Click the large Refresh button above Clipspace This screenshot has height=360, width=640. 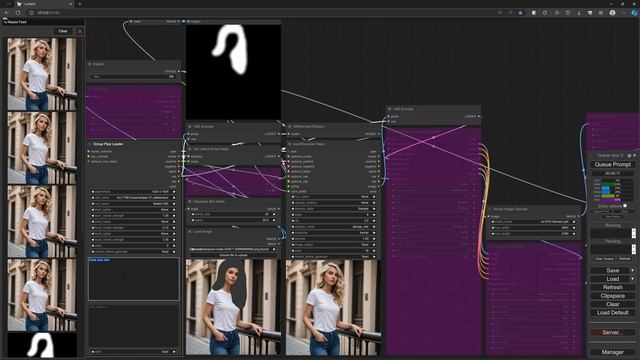click(612, 287)
